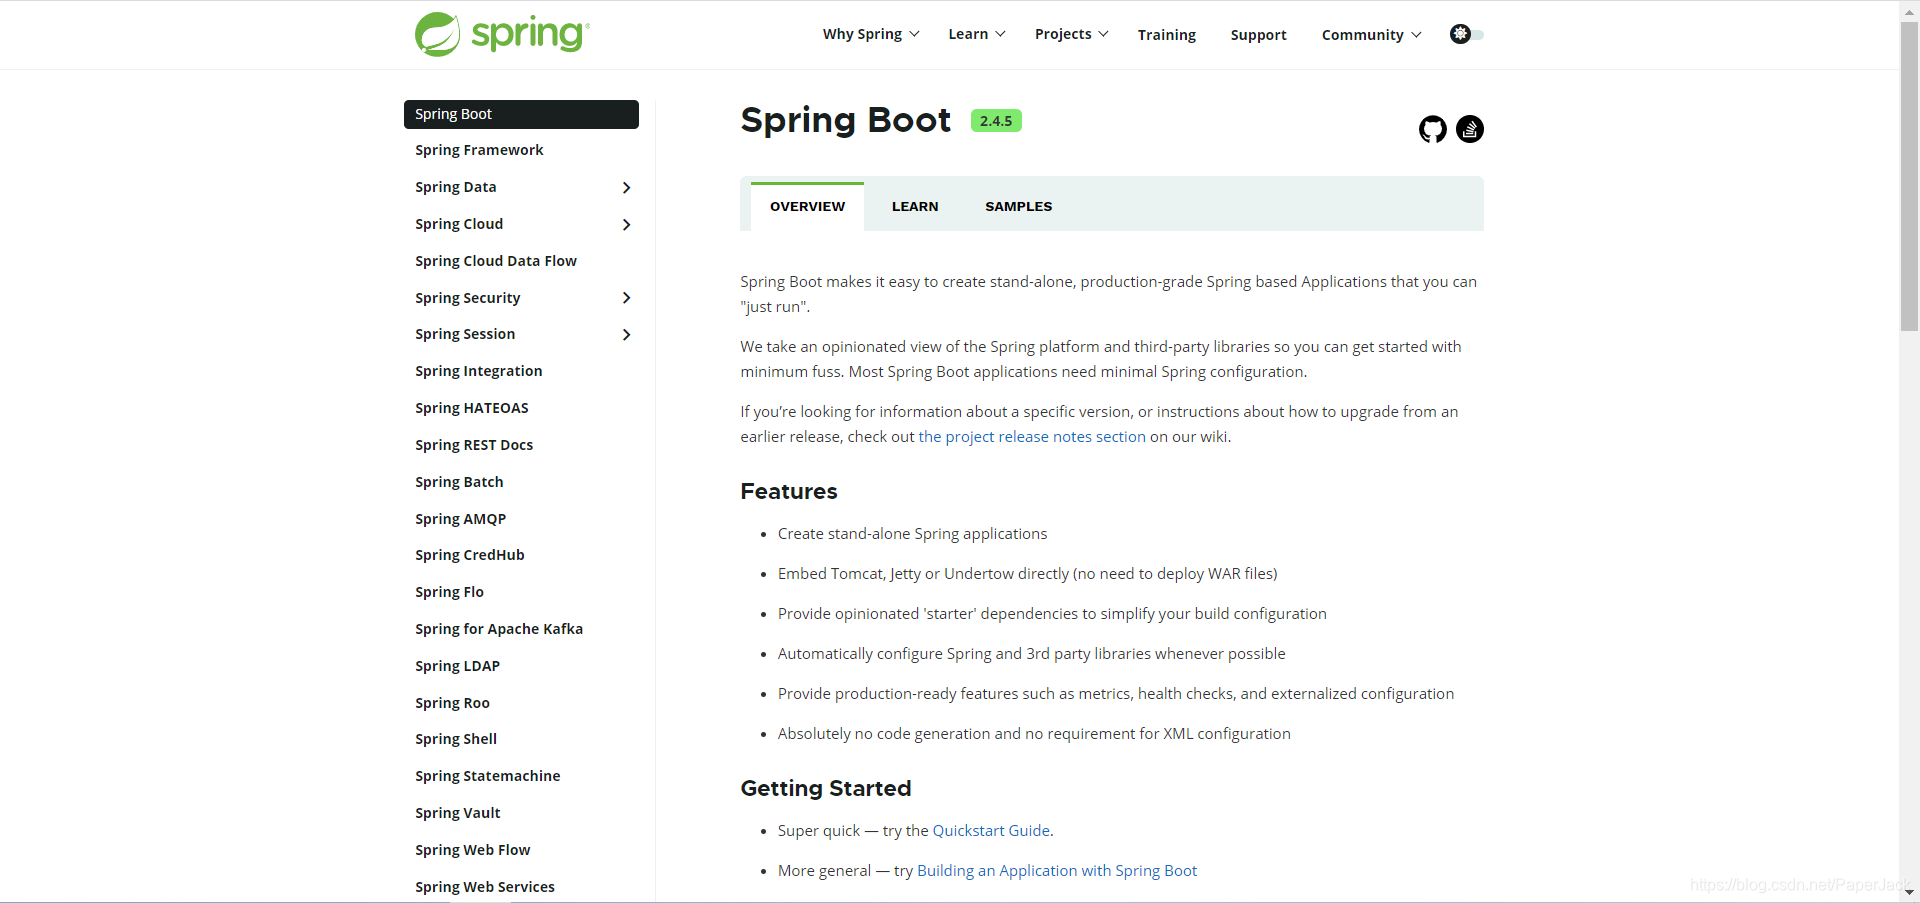The width and height of the screenshot is (1920, 903).
Task: Open Spring Cloud project link
Action: coord(459,224)
